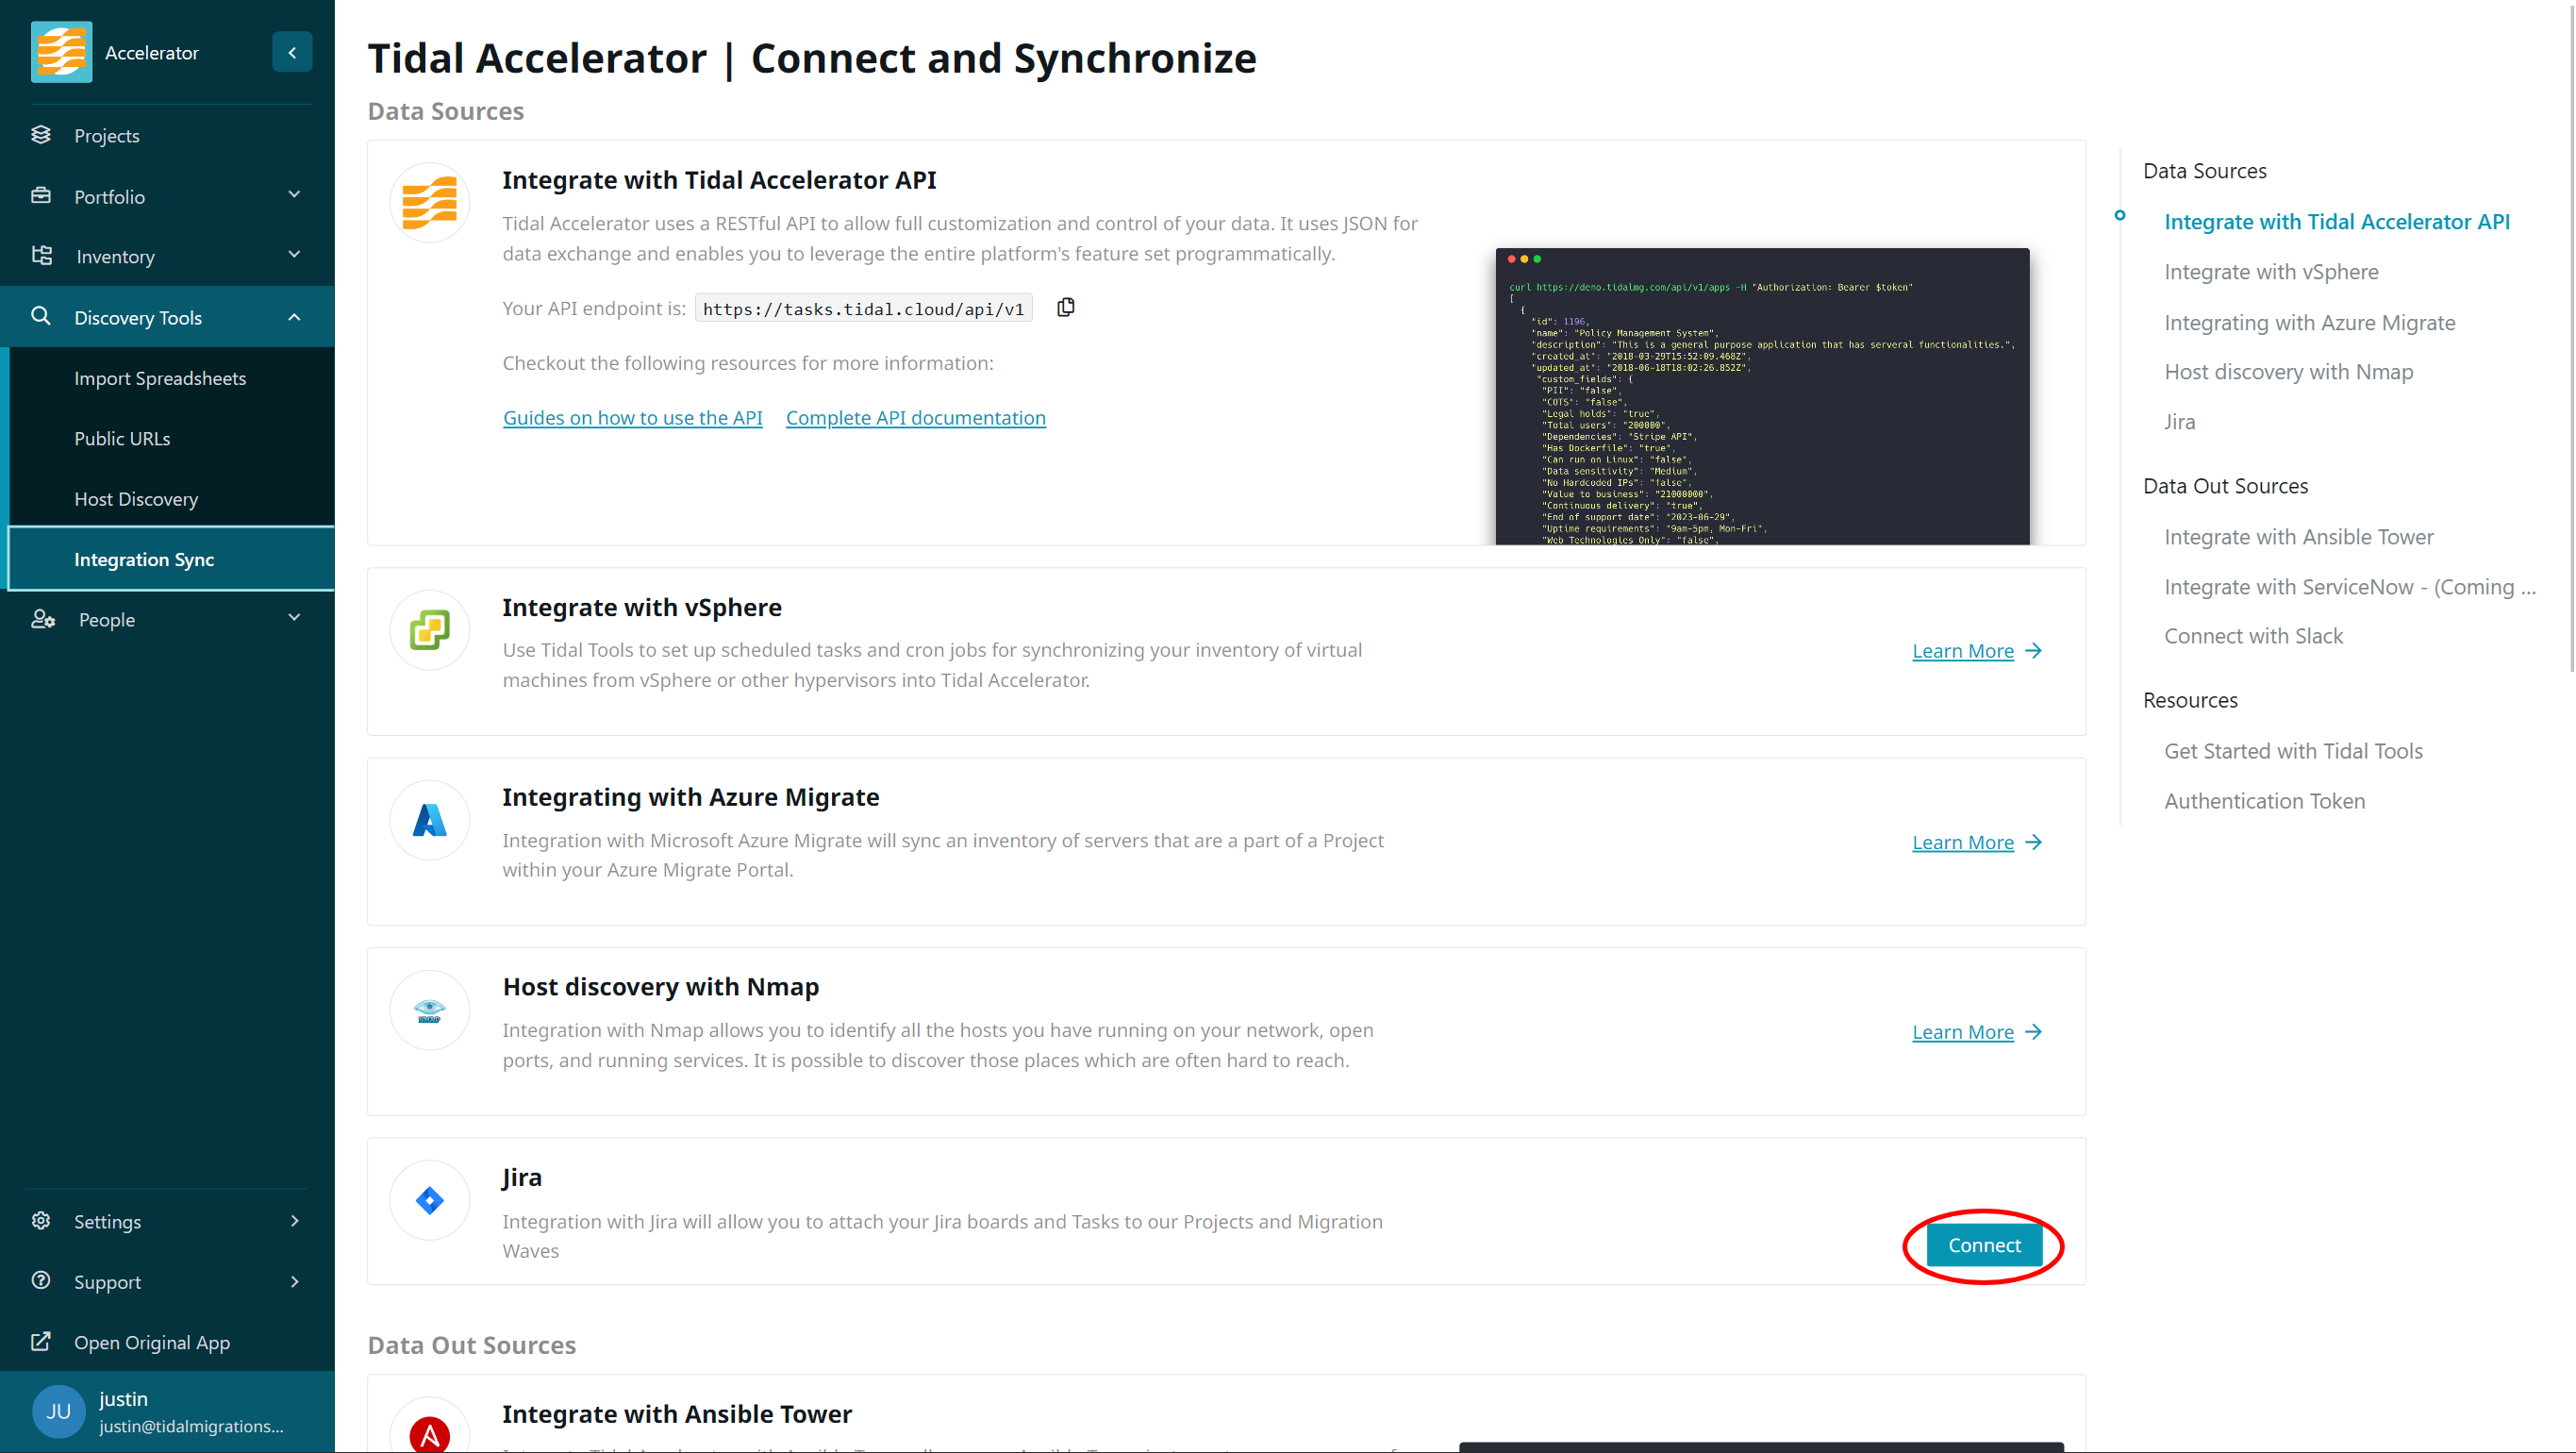
Task: Collapse the sidebar with the arrow button
Action: 292,52
